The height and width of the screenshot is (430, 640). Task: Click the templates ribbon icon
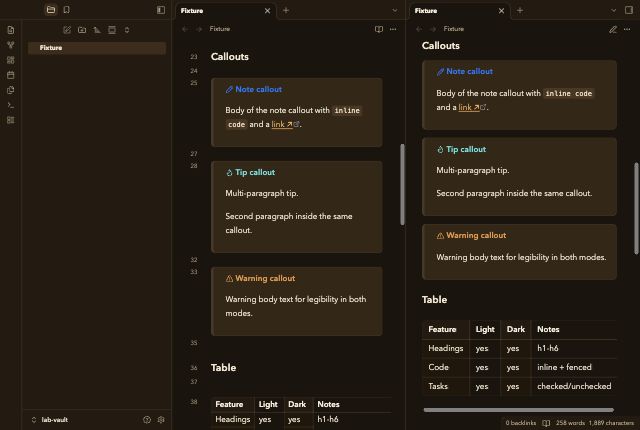tap(11, 90)
